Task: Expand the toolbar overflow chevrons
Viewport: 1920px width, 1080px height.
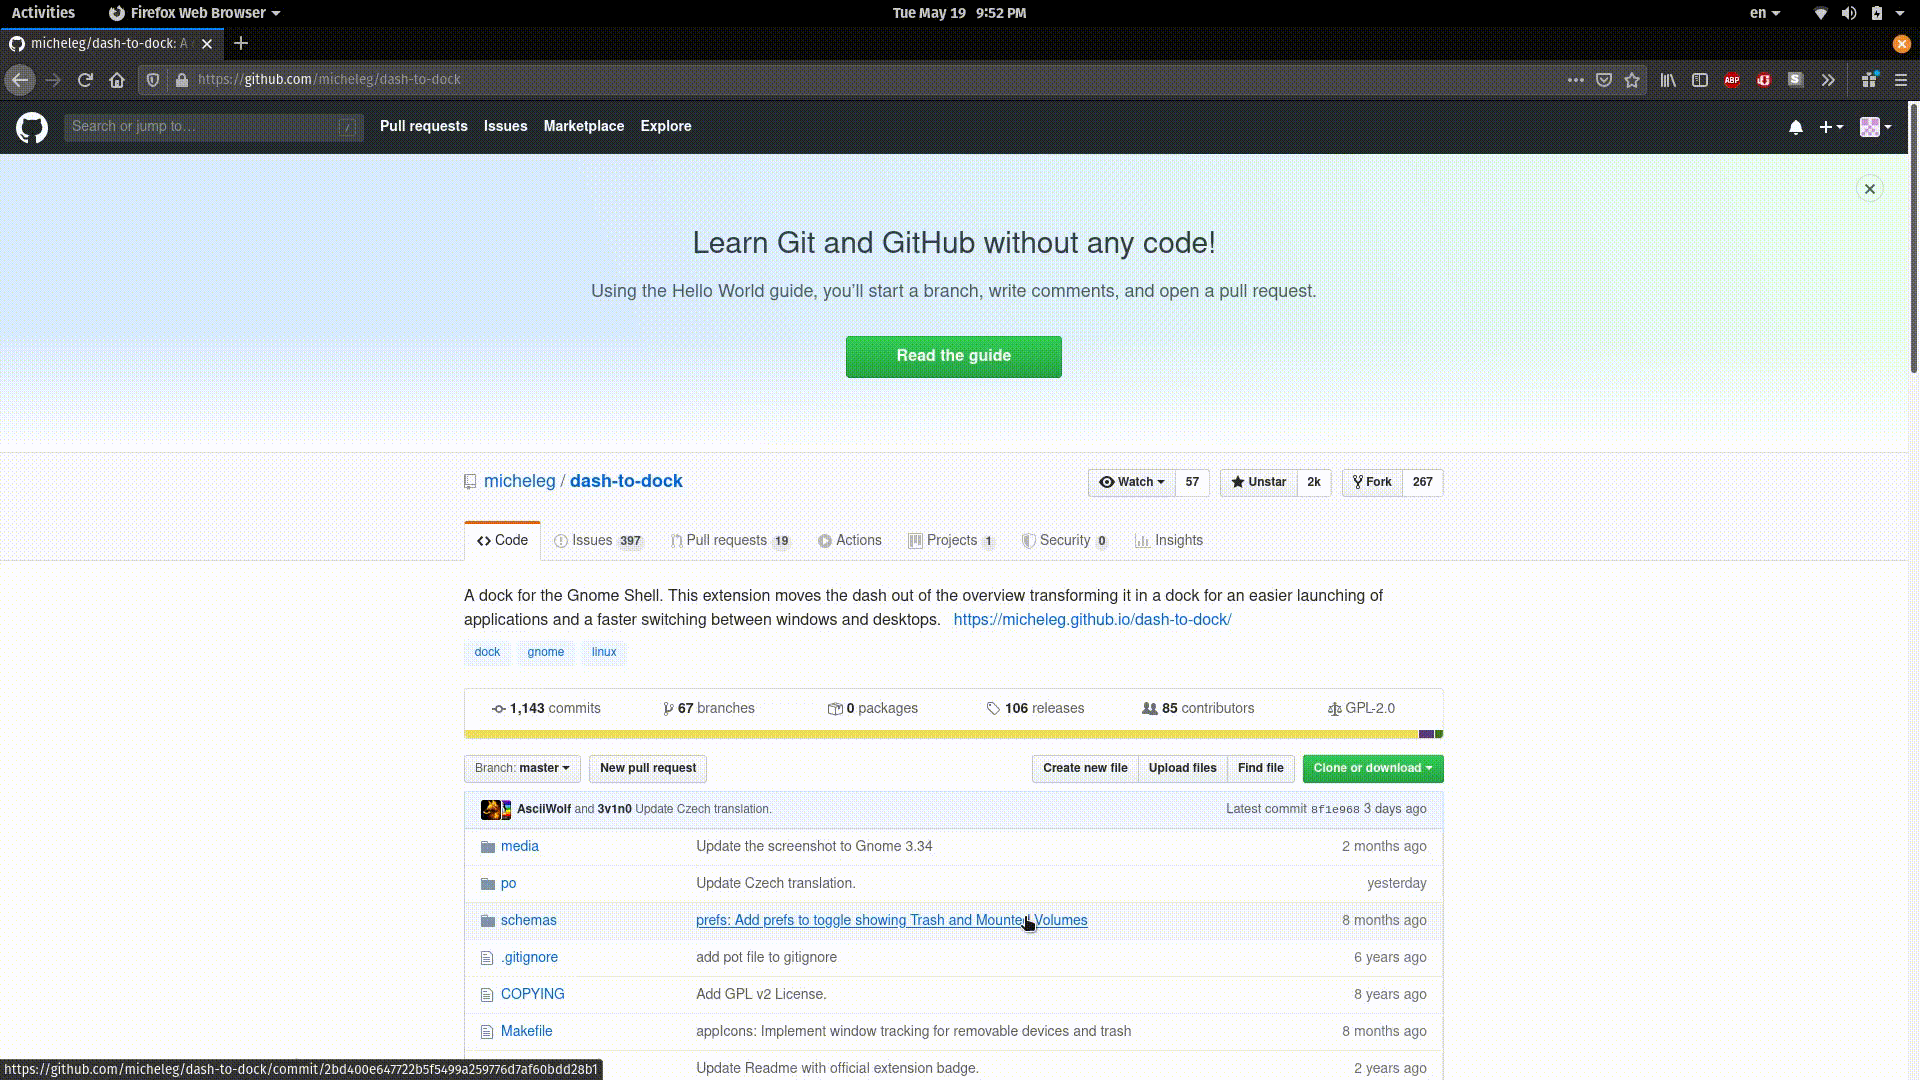Action: click(x=1828, y=80)
